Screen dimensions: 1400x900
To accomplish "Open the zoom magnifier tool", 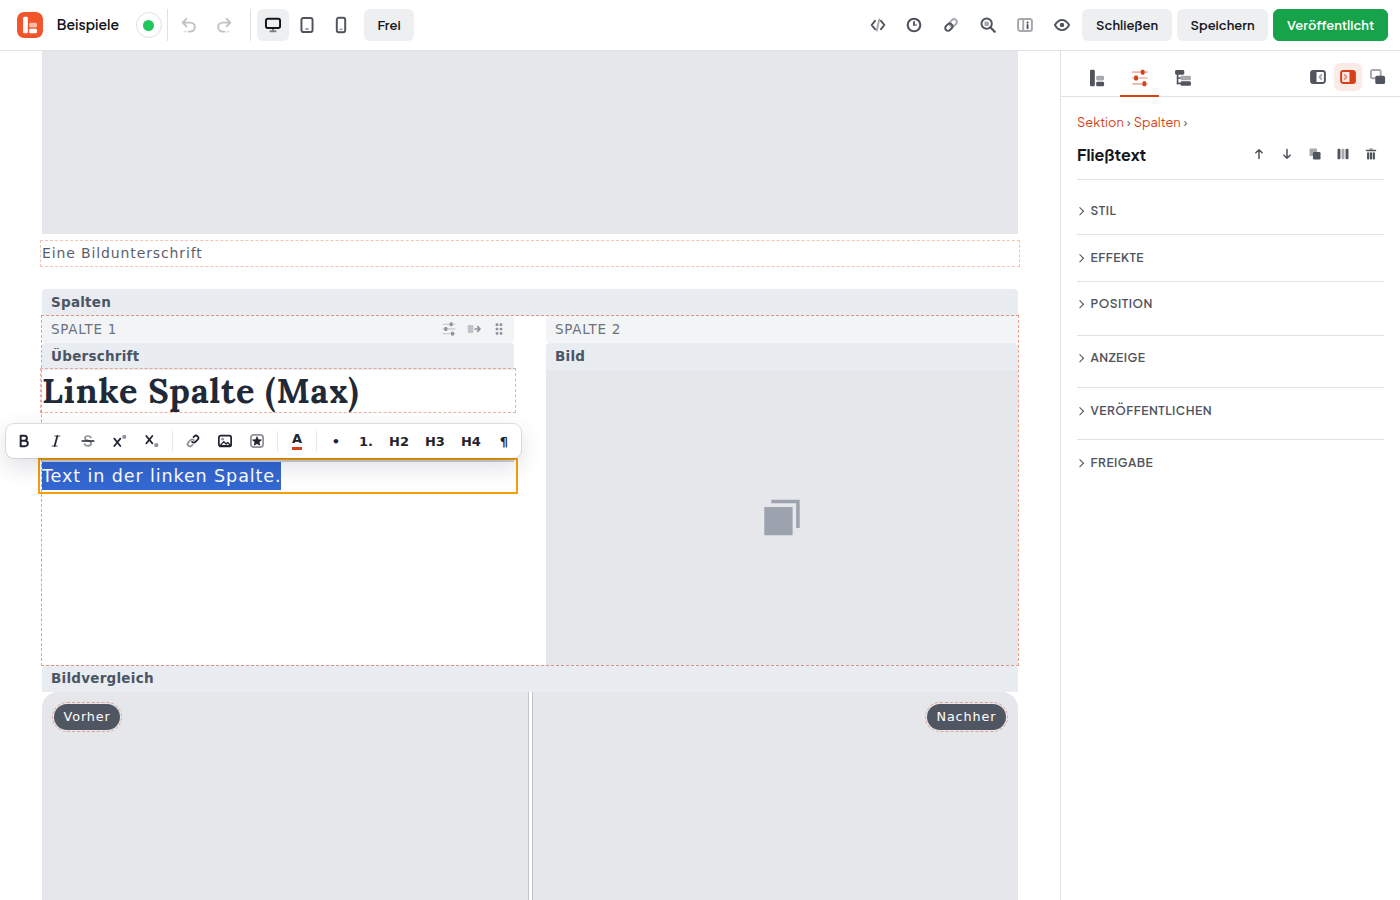I will 988,25.
